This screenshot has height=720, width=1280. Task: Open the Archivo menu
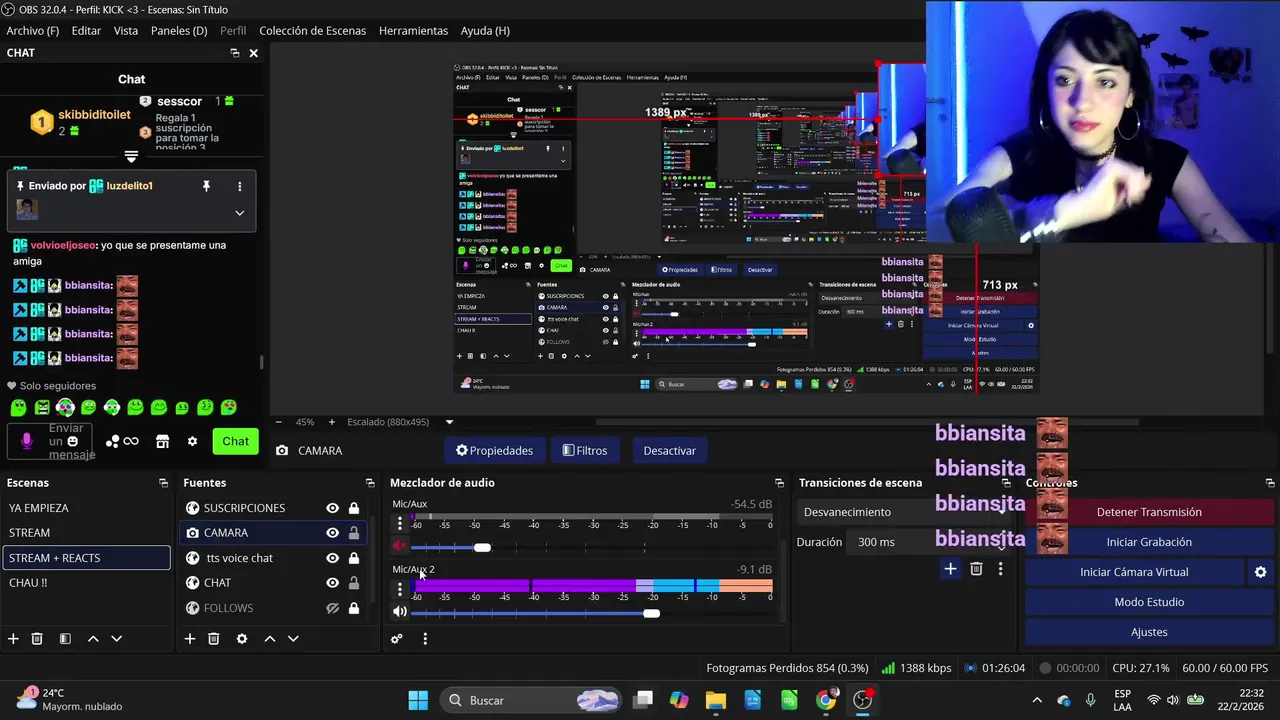(33, 31)
